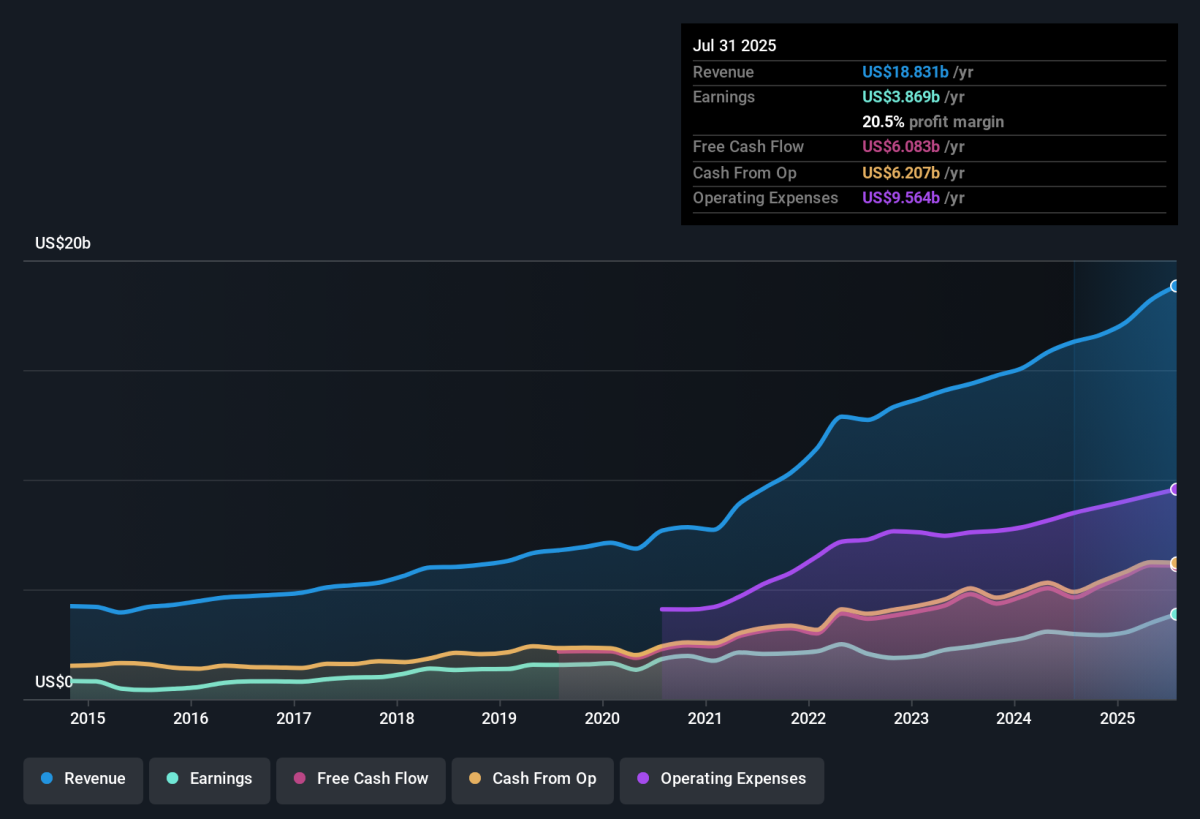Select the Free Cash Flow value US$6.083b

pyautogui.click(x=900, y=147)
